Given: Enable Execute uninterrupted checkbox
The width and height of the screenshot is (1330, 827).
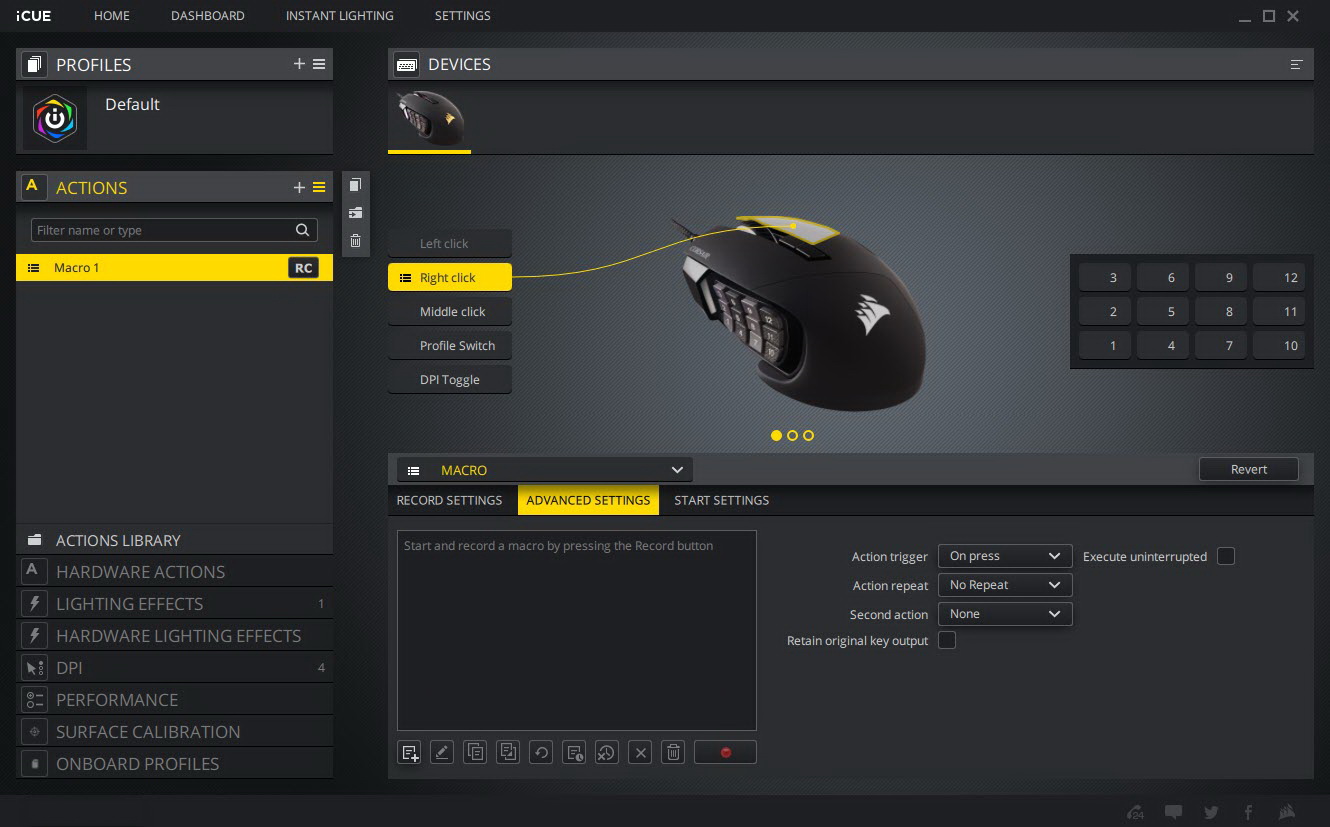Looking at the screenshot, I should 1226,556.
